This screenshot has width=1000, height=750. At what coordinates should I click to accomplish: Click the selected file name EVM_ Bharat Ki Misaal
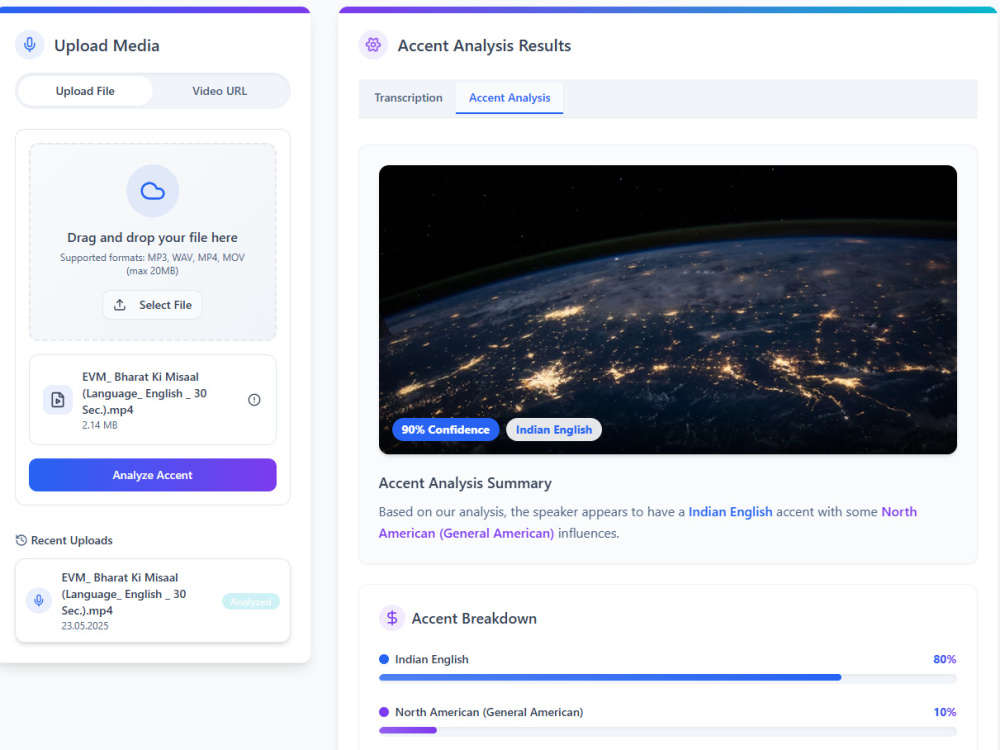tap(144, 393)
